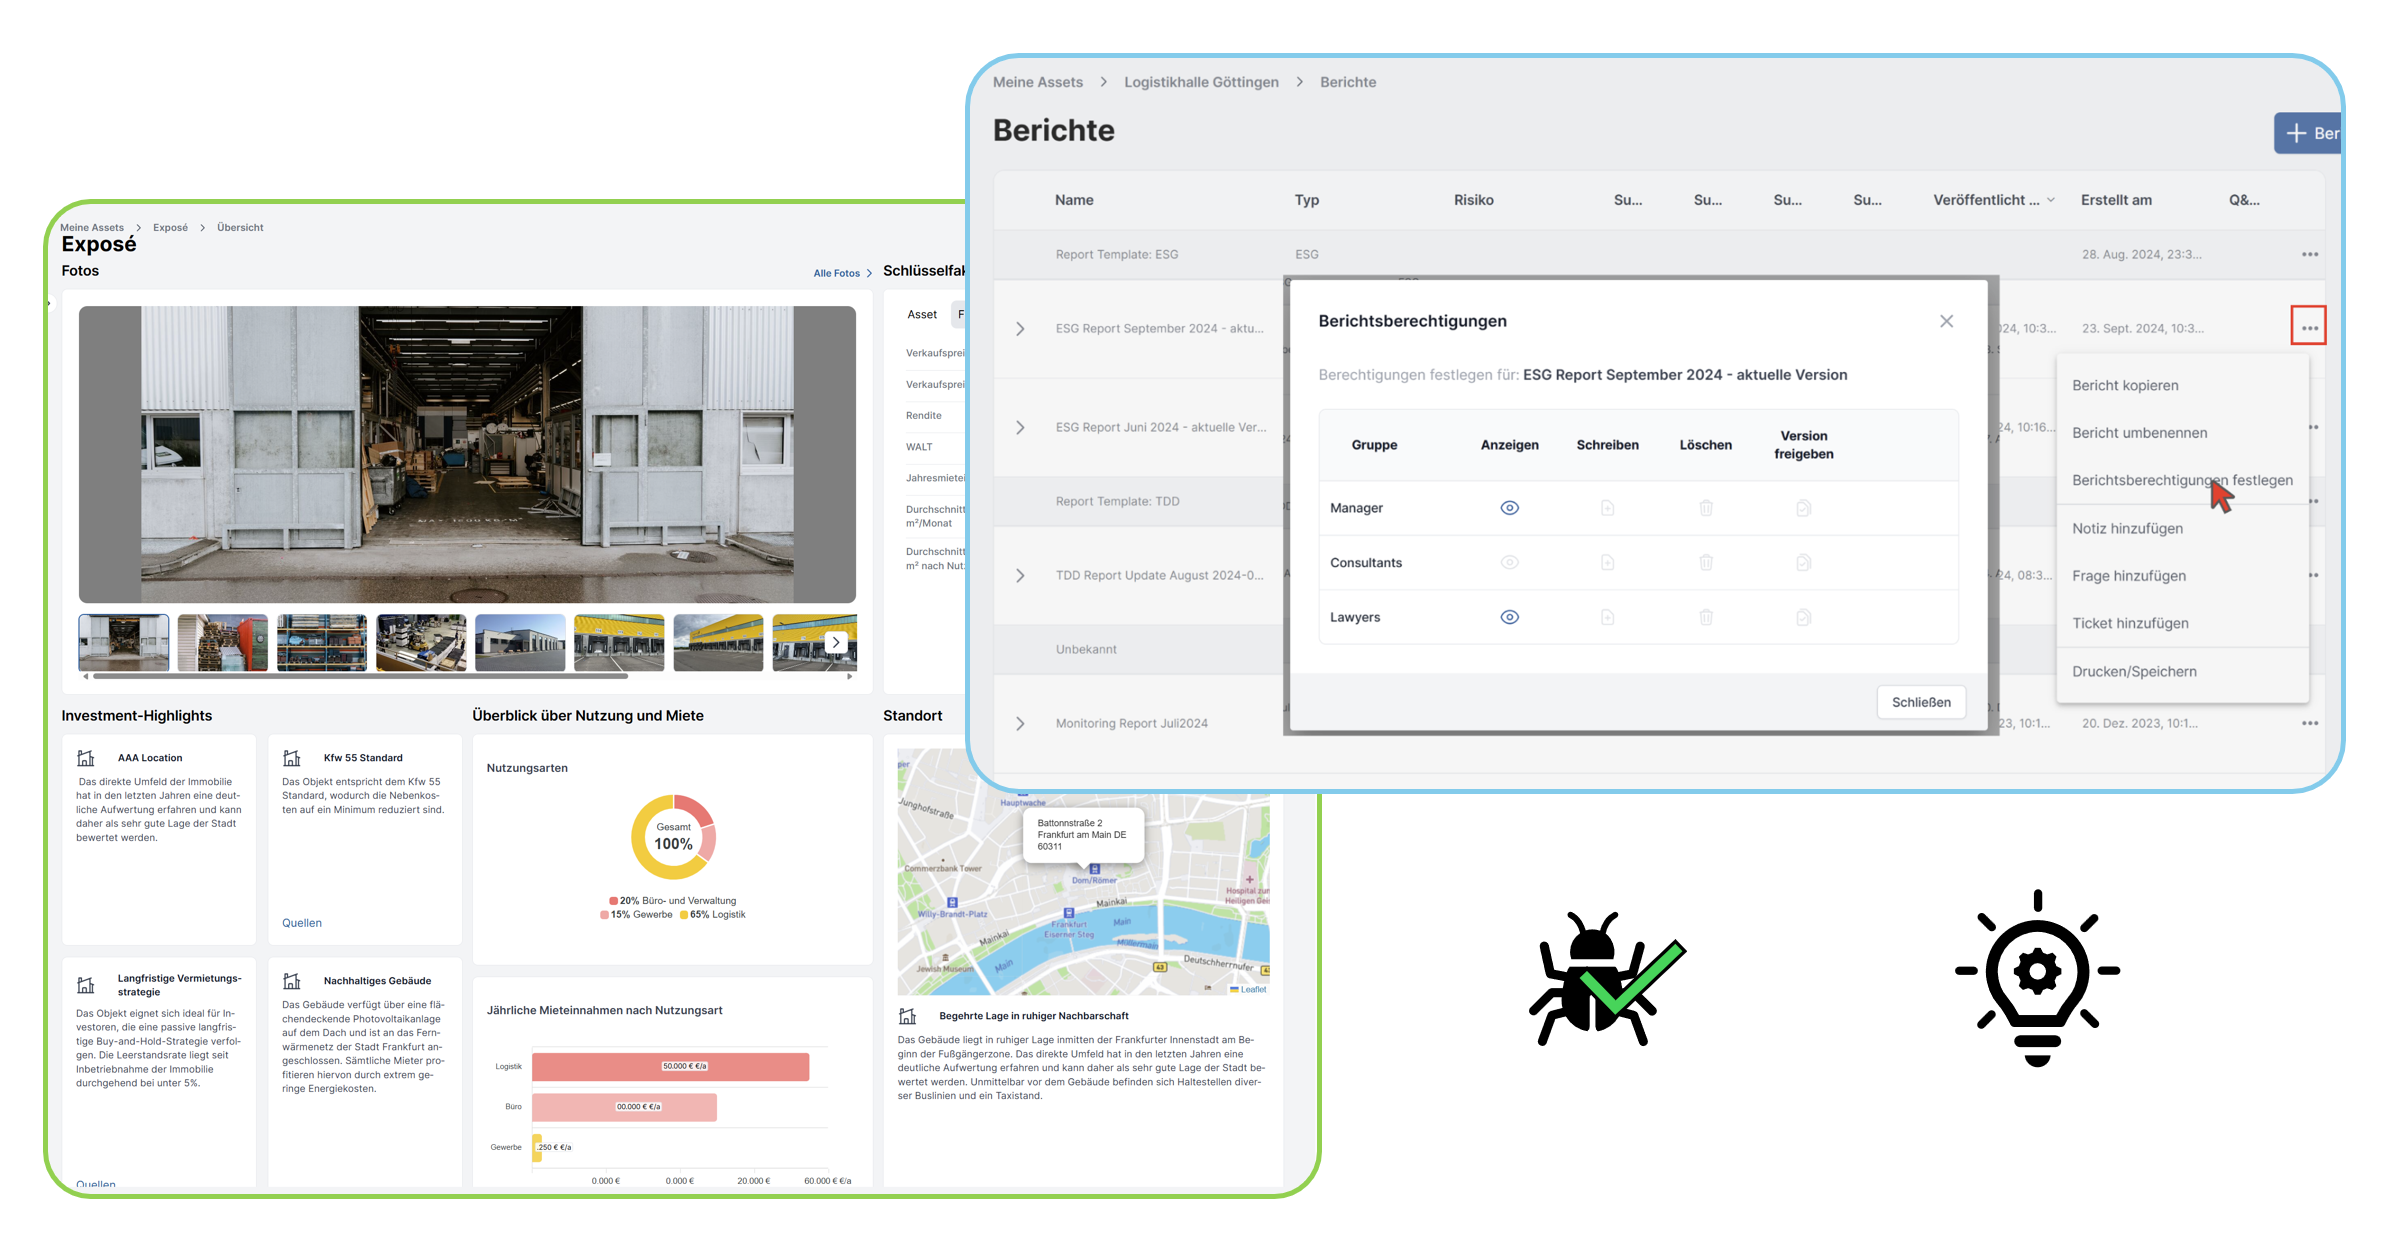Click Name column header in Berichte table
Viewport: 2390px width, 1250px height.
pyautogui.click(x=1074, y=200)
